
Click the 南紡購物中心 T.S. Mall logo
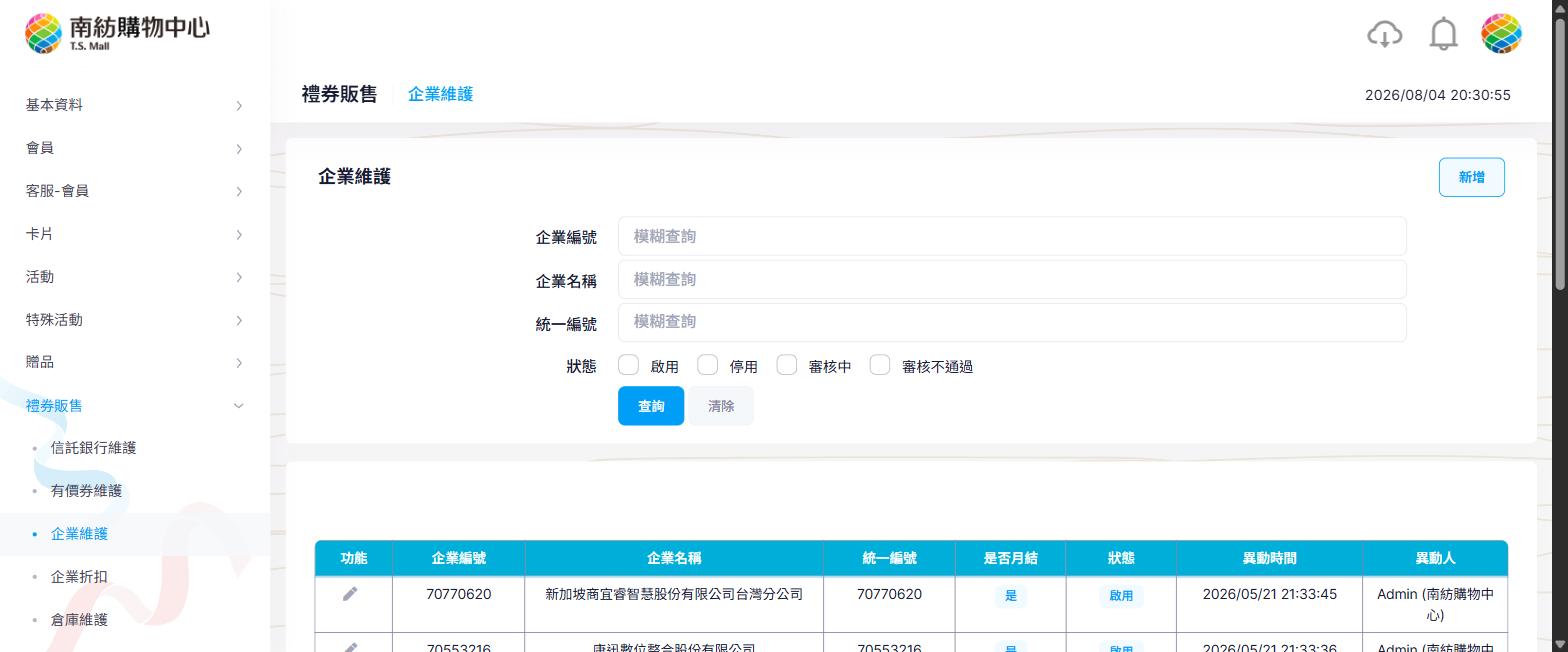(x=117, y=33)
